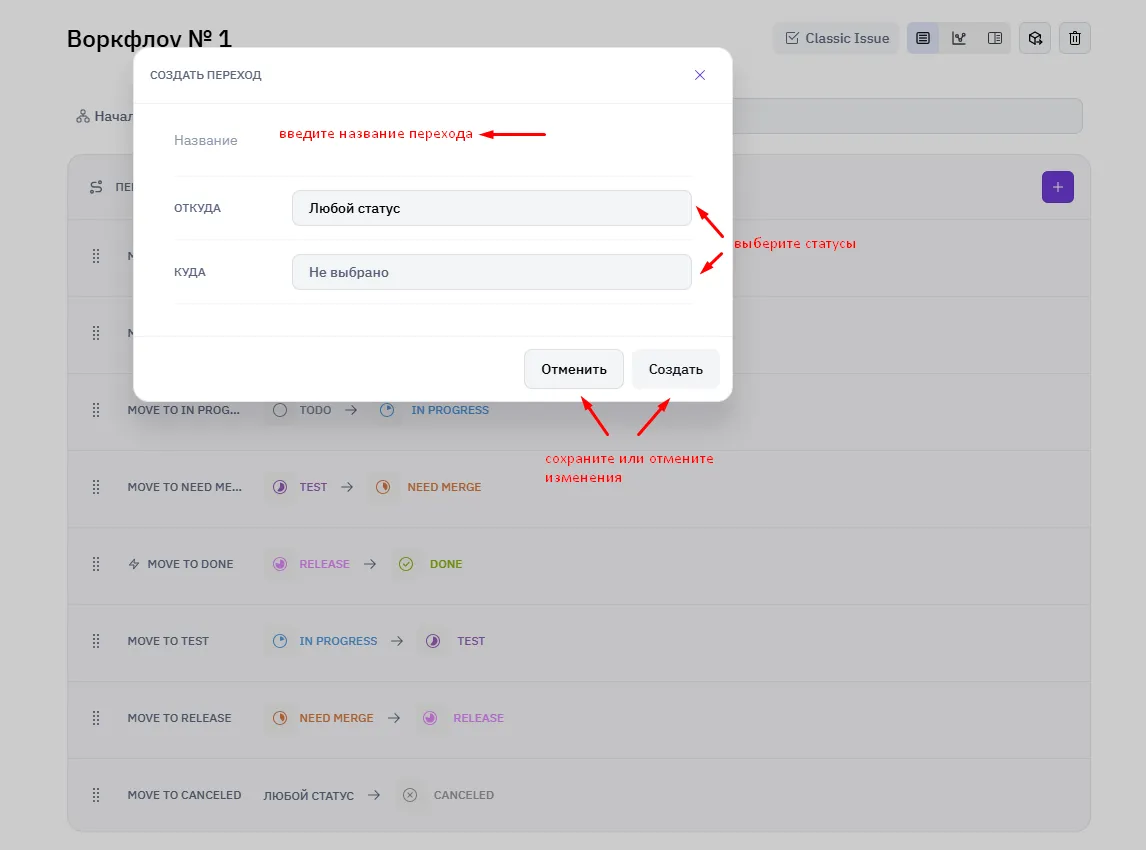Viewport: 1146px width, 850px height.
Task: Click the TEST icon in MOVE TO TEST row
Action: point(433,641)
